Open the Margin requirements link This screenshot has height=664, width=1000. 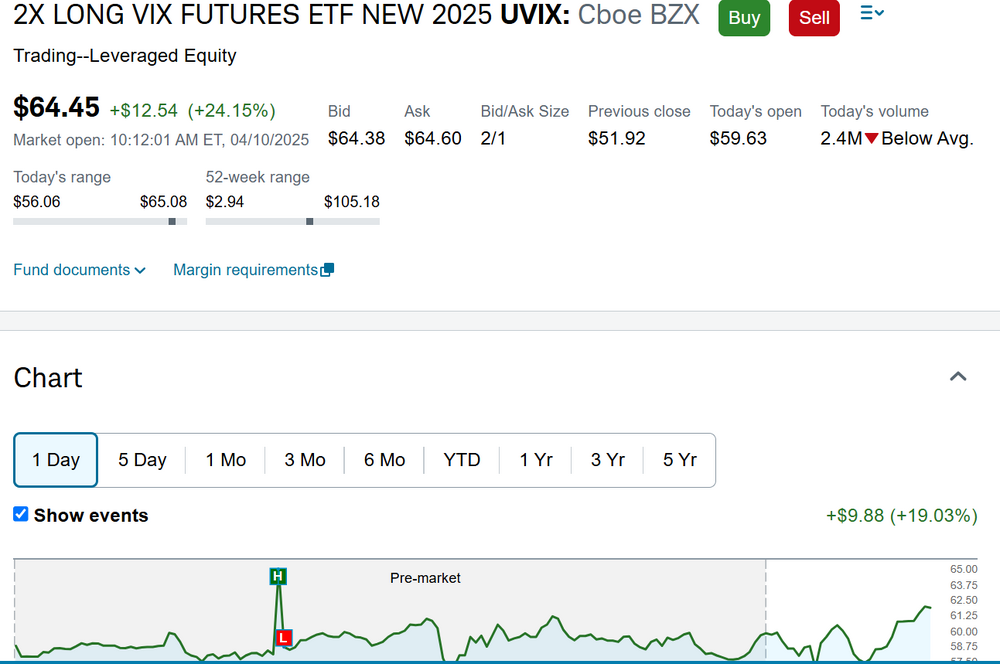click(245, 270)
